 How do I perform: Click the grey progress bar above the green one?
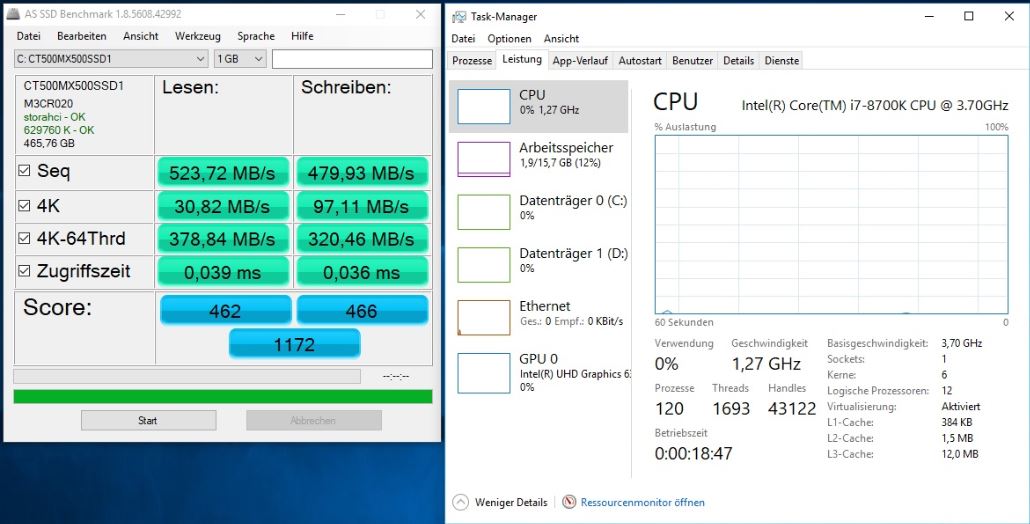coord(187,376)
